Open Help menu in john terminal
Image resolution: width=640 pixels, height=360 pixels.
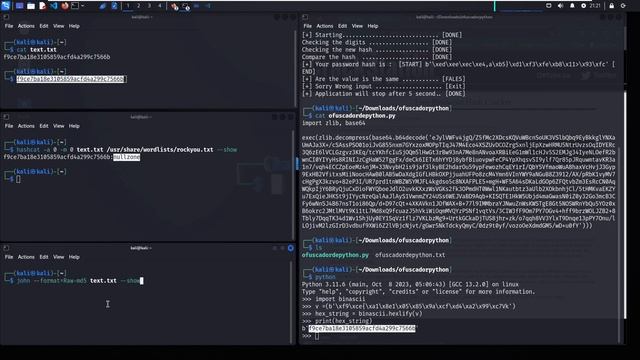pyautogui.click(x=74, y=257)
